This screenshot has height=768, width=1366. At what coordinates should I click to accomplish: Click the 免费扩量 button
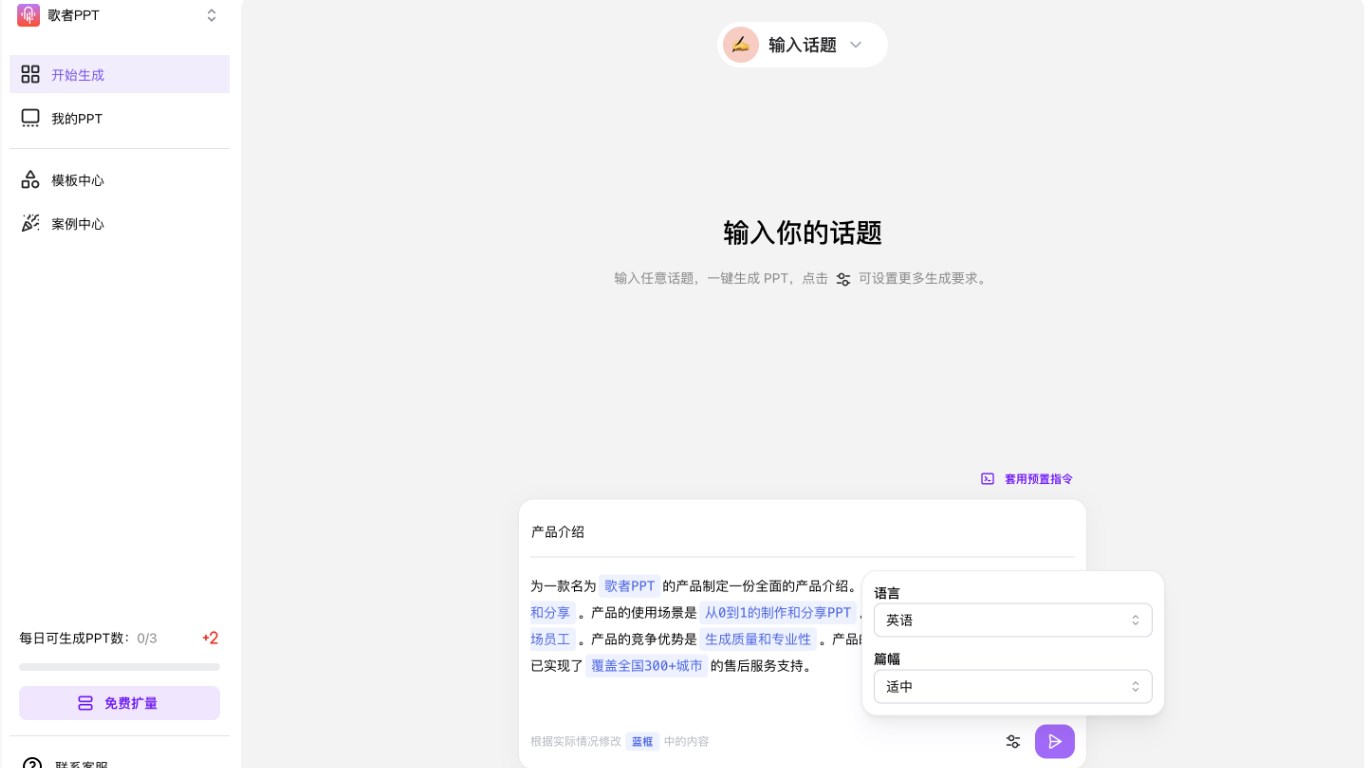(119, 703)
